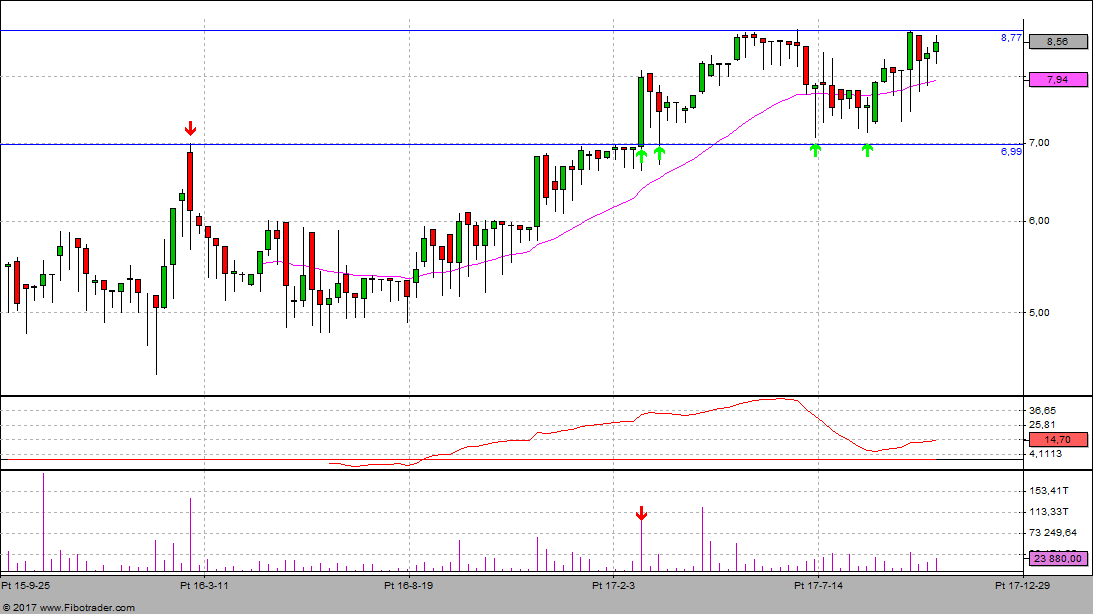Click the current price box 8,56

[1057, 42]
